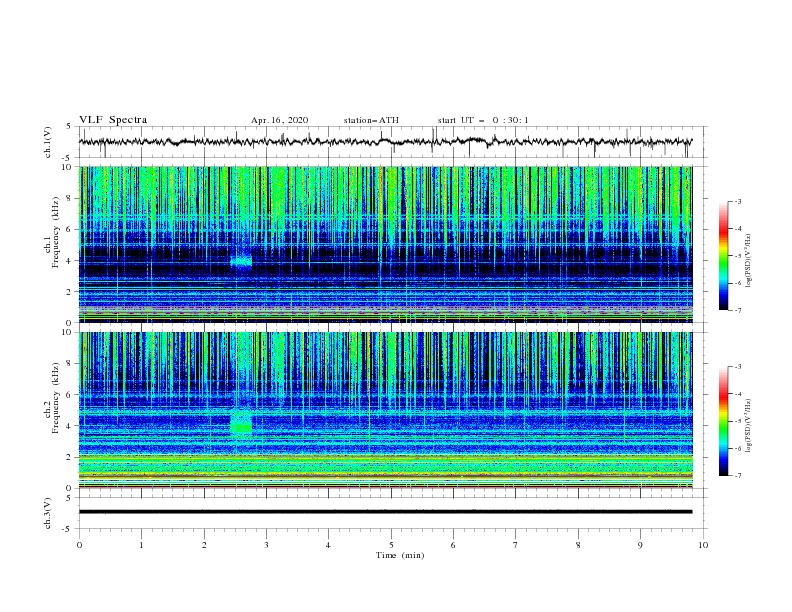Click the lower colorbar 'log(PSD)(V²/Hz)' label
Screen dimensions: 792x612
click(748, 426)
